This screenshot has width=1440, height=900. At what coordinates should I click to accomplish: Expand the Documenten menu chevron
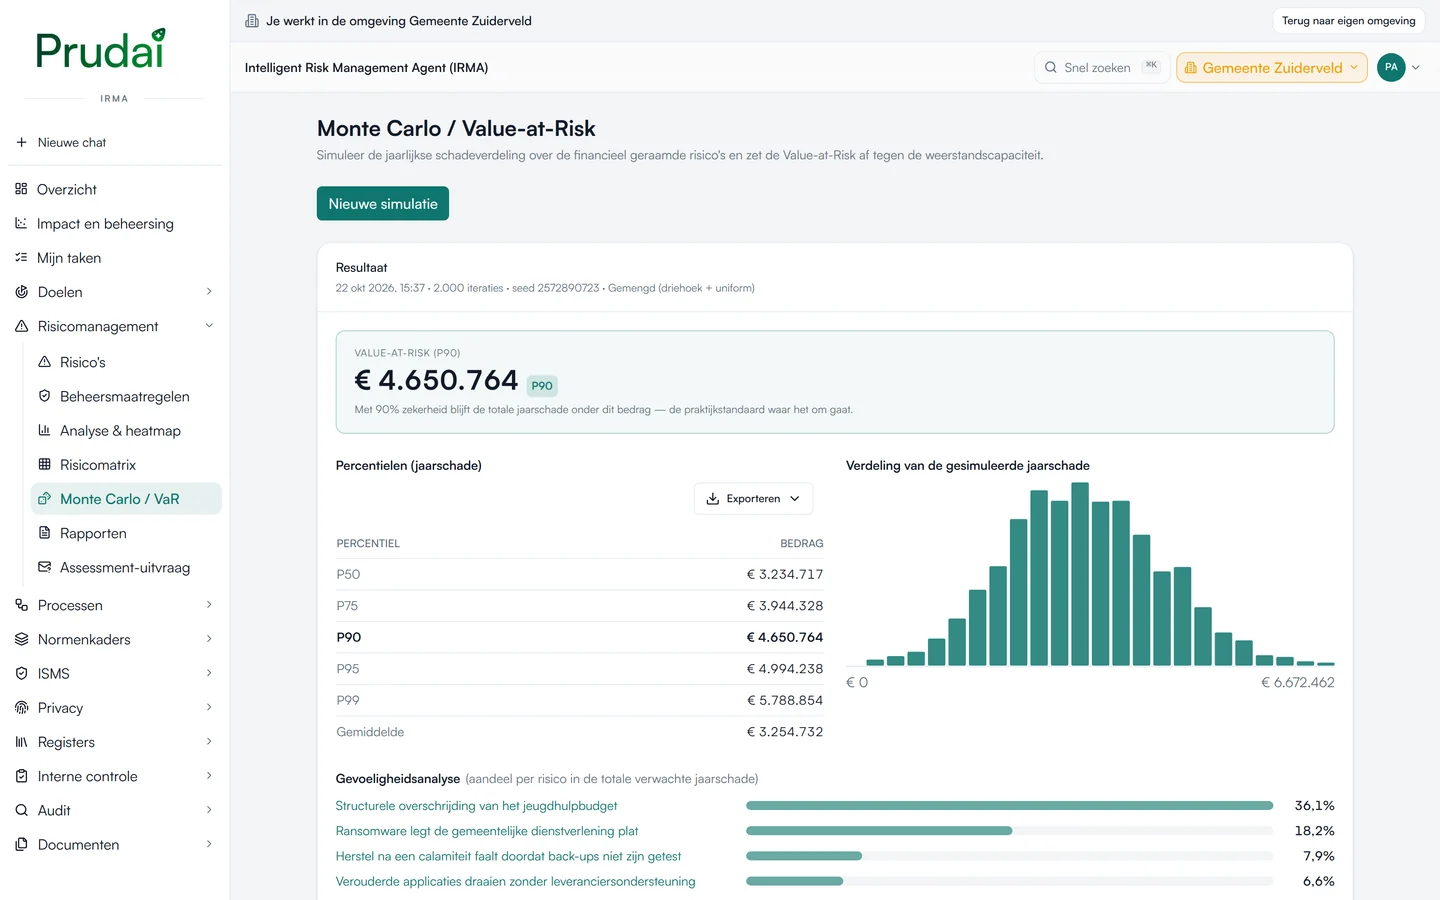click(209, 844)
